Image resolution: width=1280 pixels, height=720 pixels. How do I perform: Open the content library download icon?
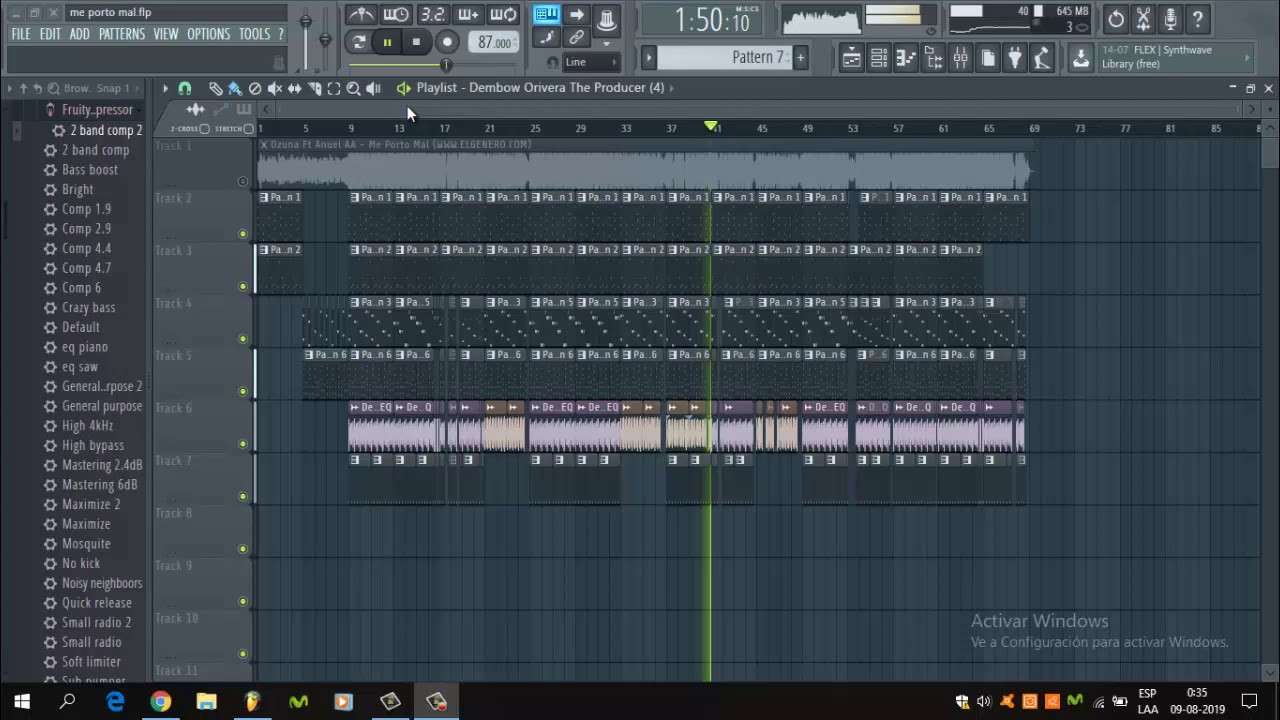(1081, 58)
